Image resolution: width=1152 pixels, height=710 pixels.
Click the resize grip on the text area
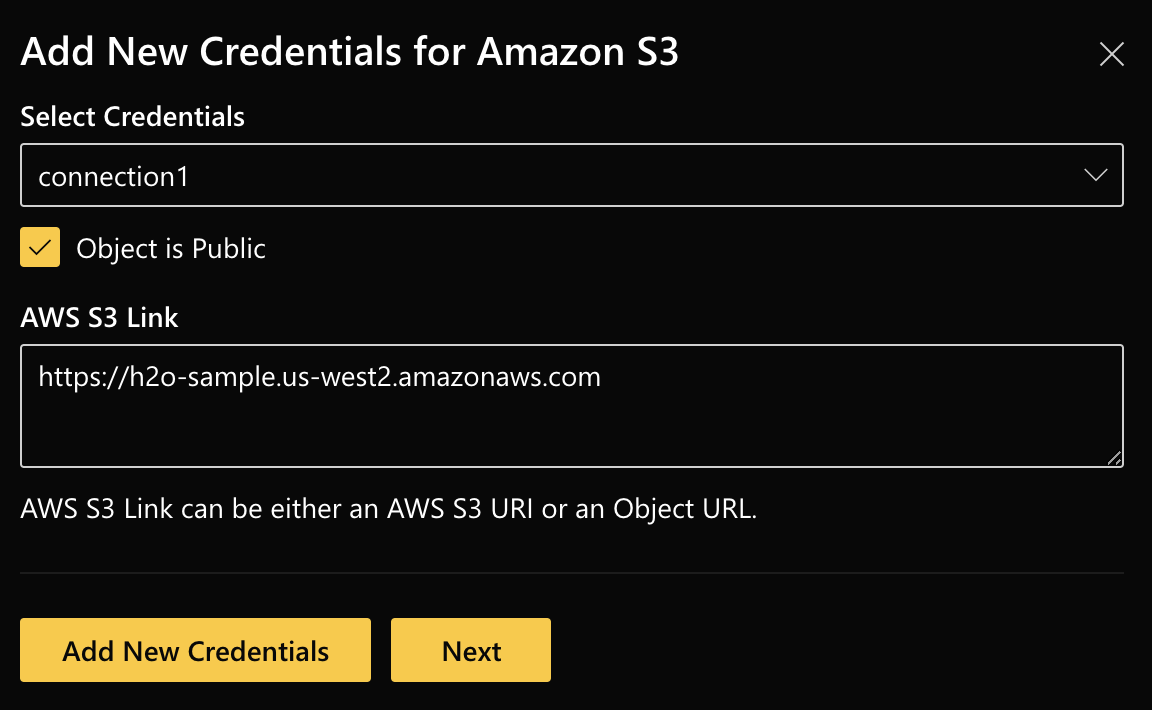coord(1115,459)
